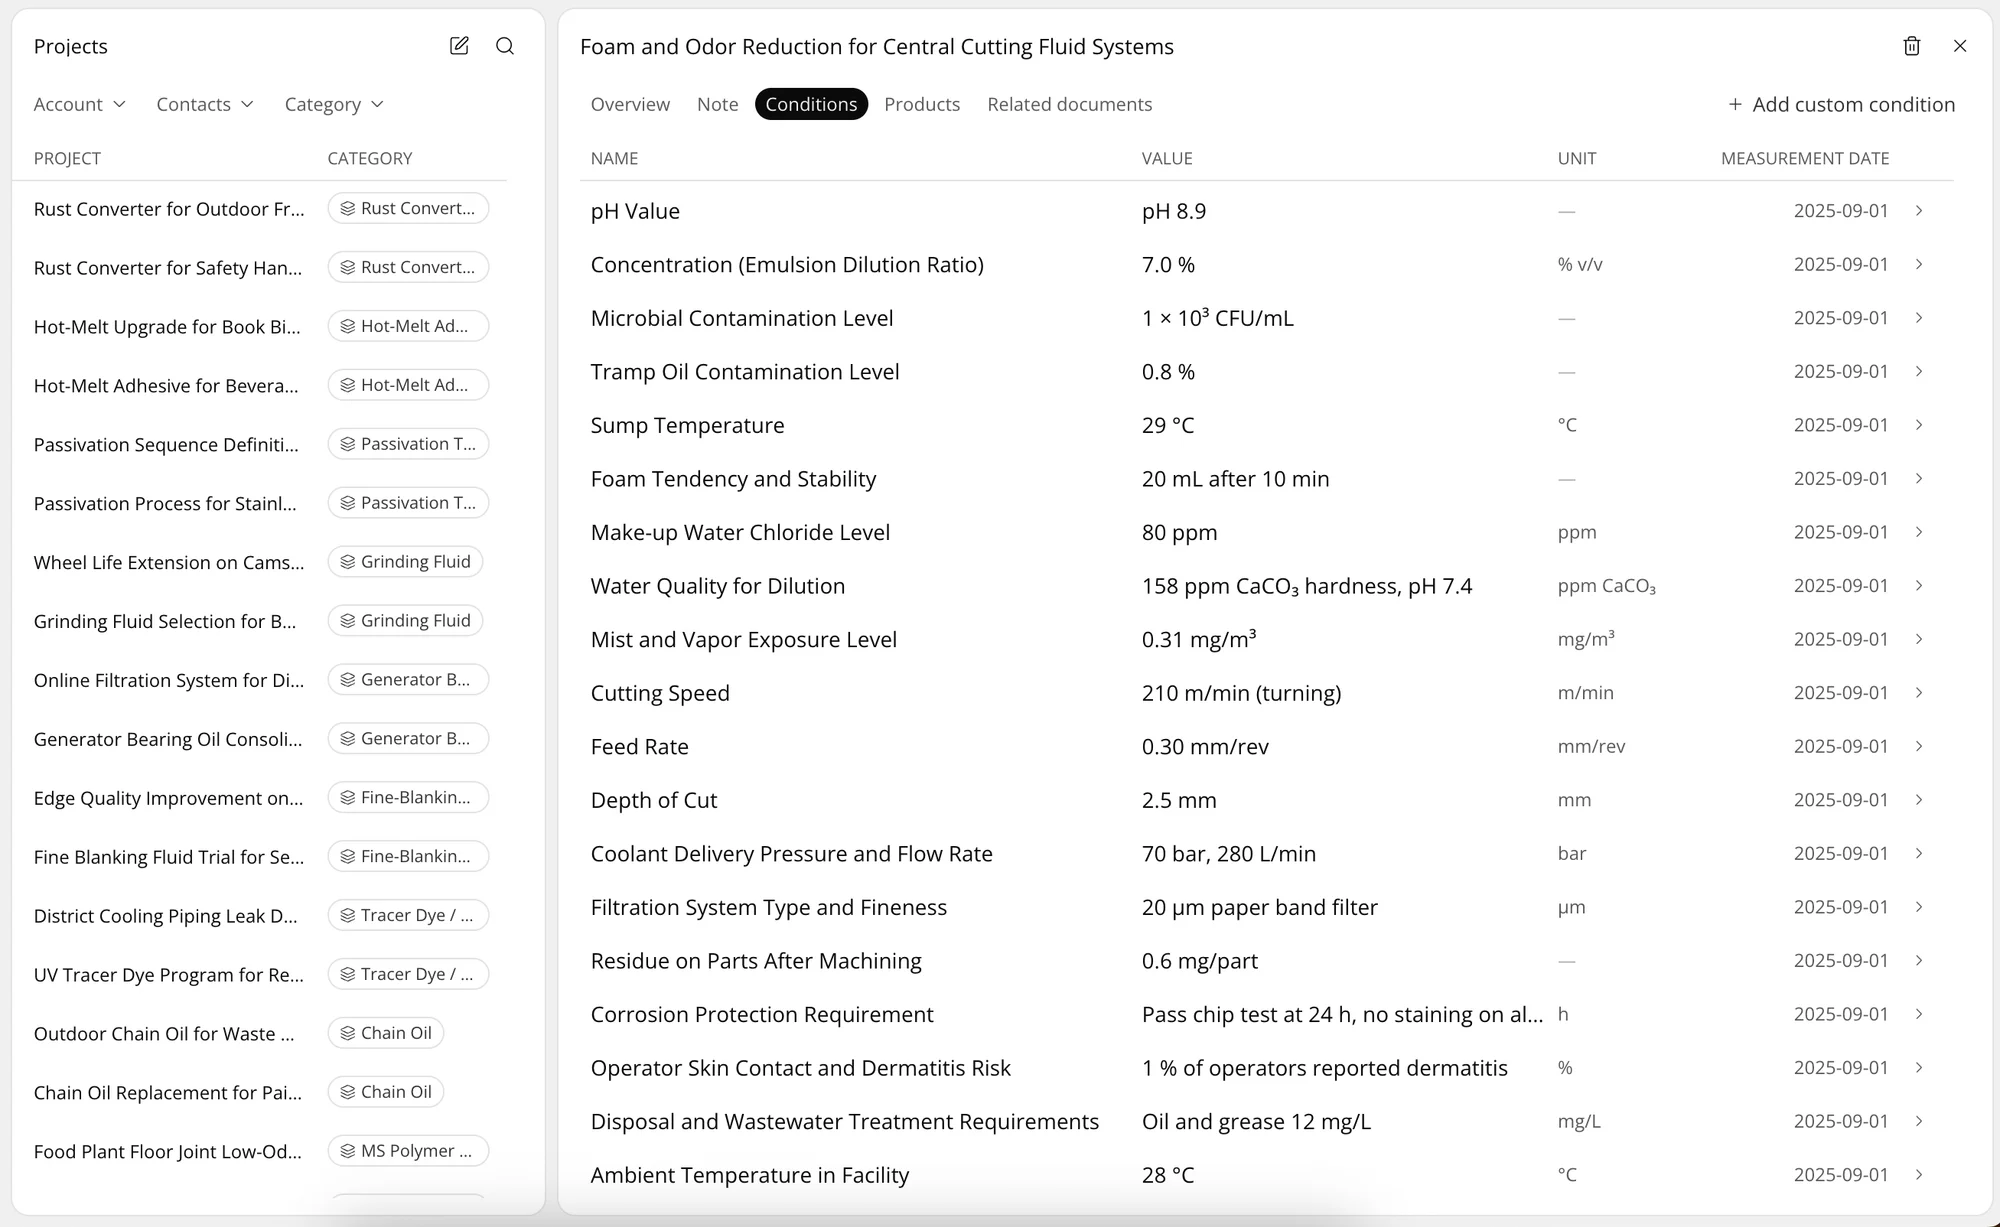This screenshot has width=2000, height=1227.
Task: Switch to the Overview tab
Action: 630,104
